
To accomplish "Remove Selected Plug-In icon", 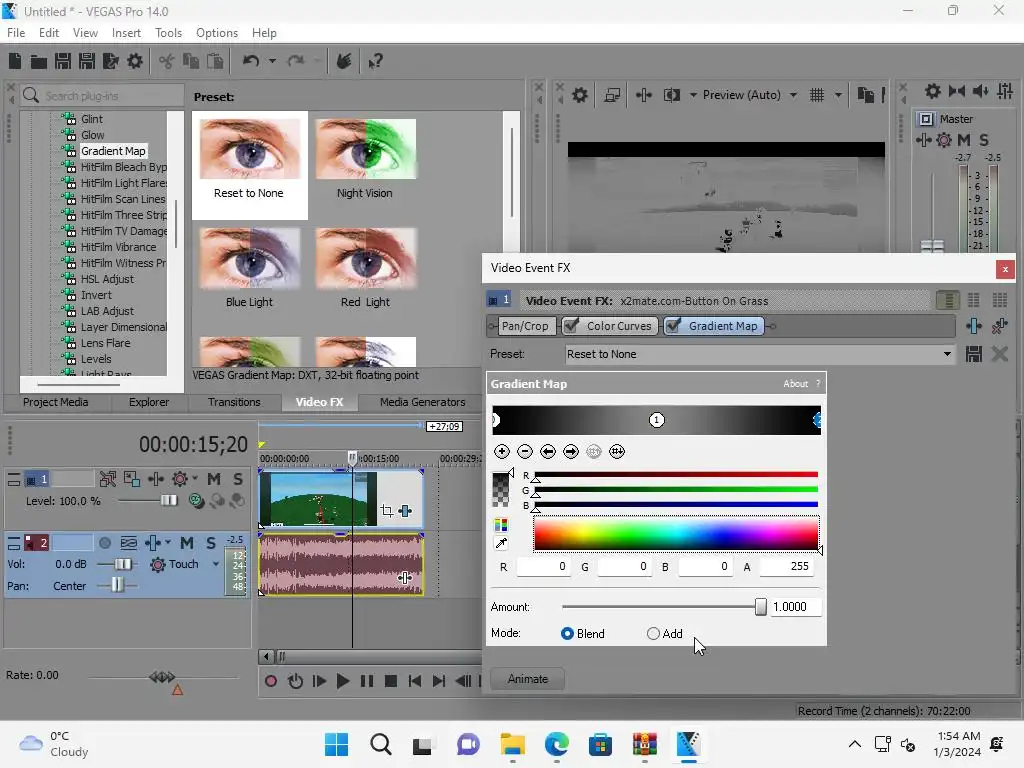I will coord(1000,326).
